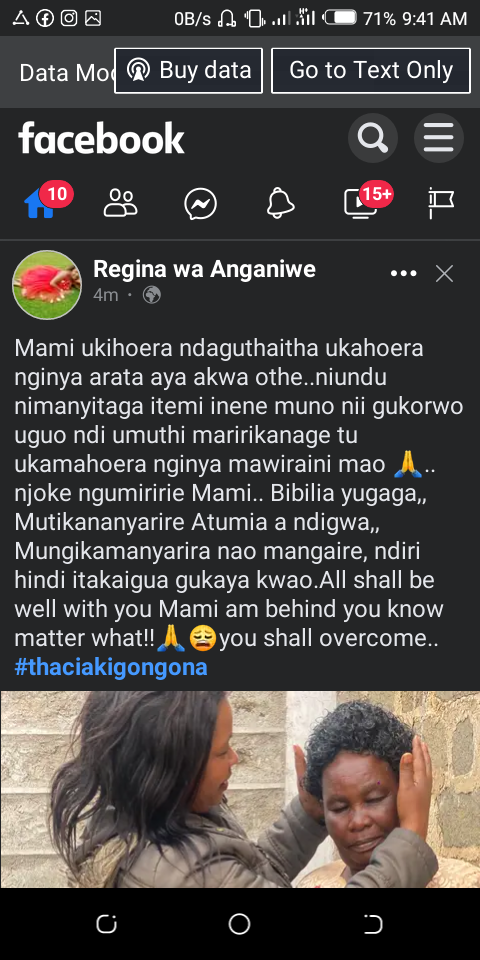View post public audience globe icon
The height and width of the screenshot is (960, 480).
pyautogui.click(x=152, y=295)
